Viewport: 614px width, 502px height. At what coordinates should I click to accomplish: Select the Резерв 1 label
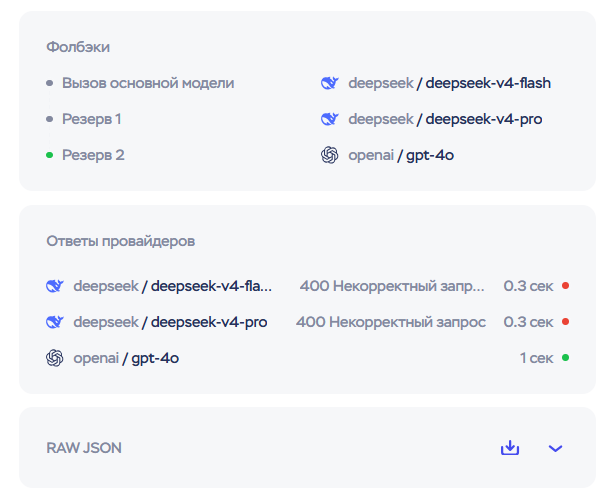pyautogui.click(x=92, y=119)
